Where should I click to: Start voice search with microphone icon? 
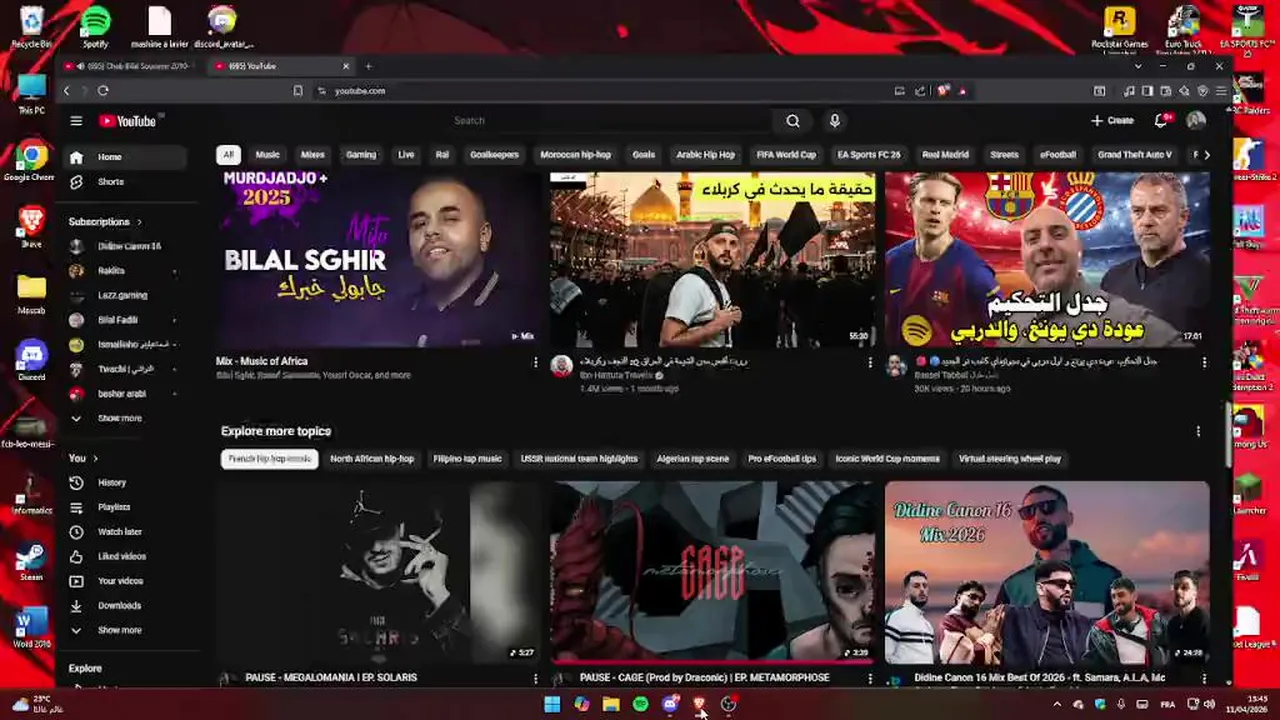tap(835, 121)
